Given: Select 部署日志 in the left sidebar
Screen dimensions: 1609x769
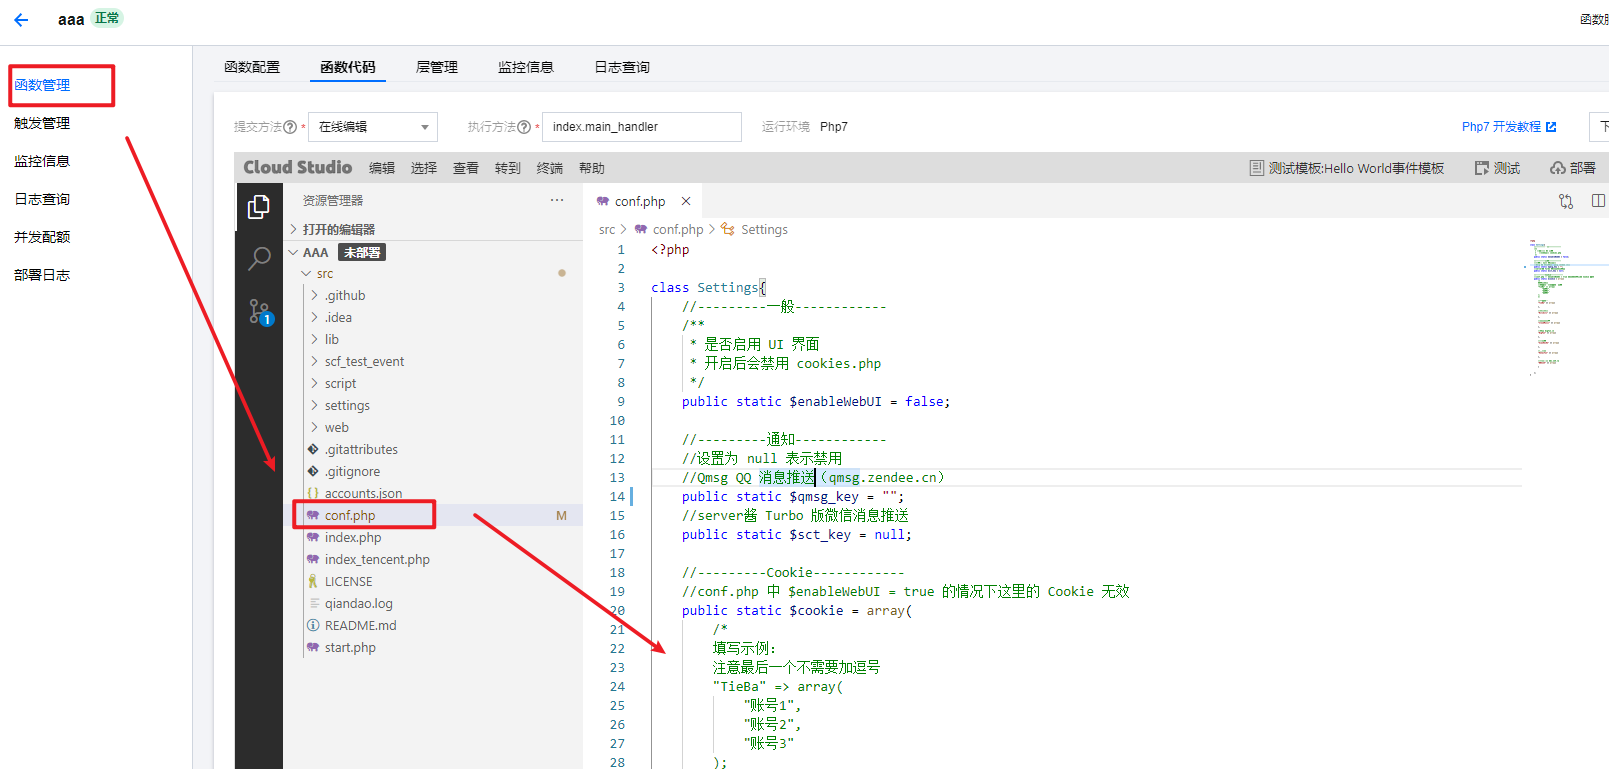Looking at the screenshot, I should 42,275.
